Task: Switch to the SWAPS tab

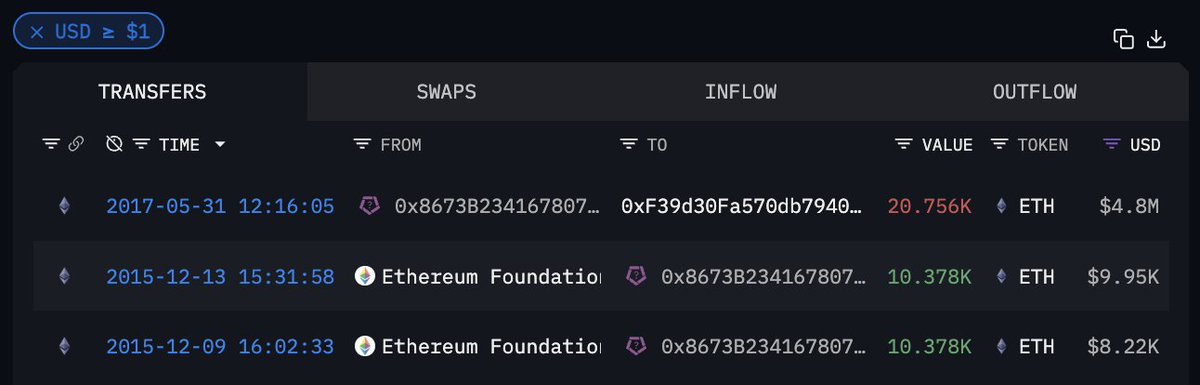Action: (446, 92)
